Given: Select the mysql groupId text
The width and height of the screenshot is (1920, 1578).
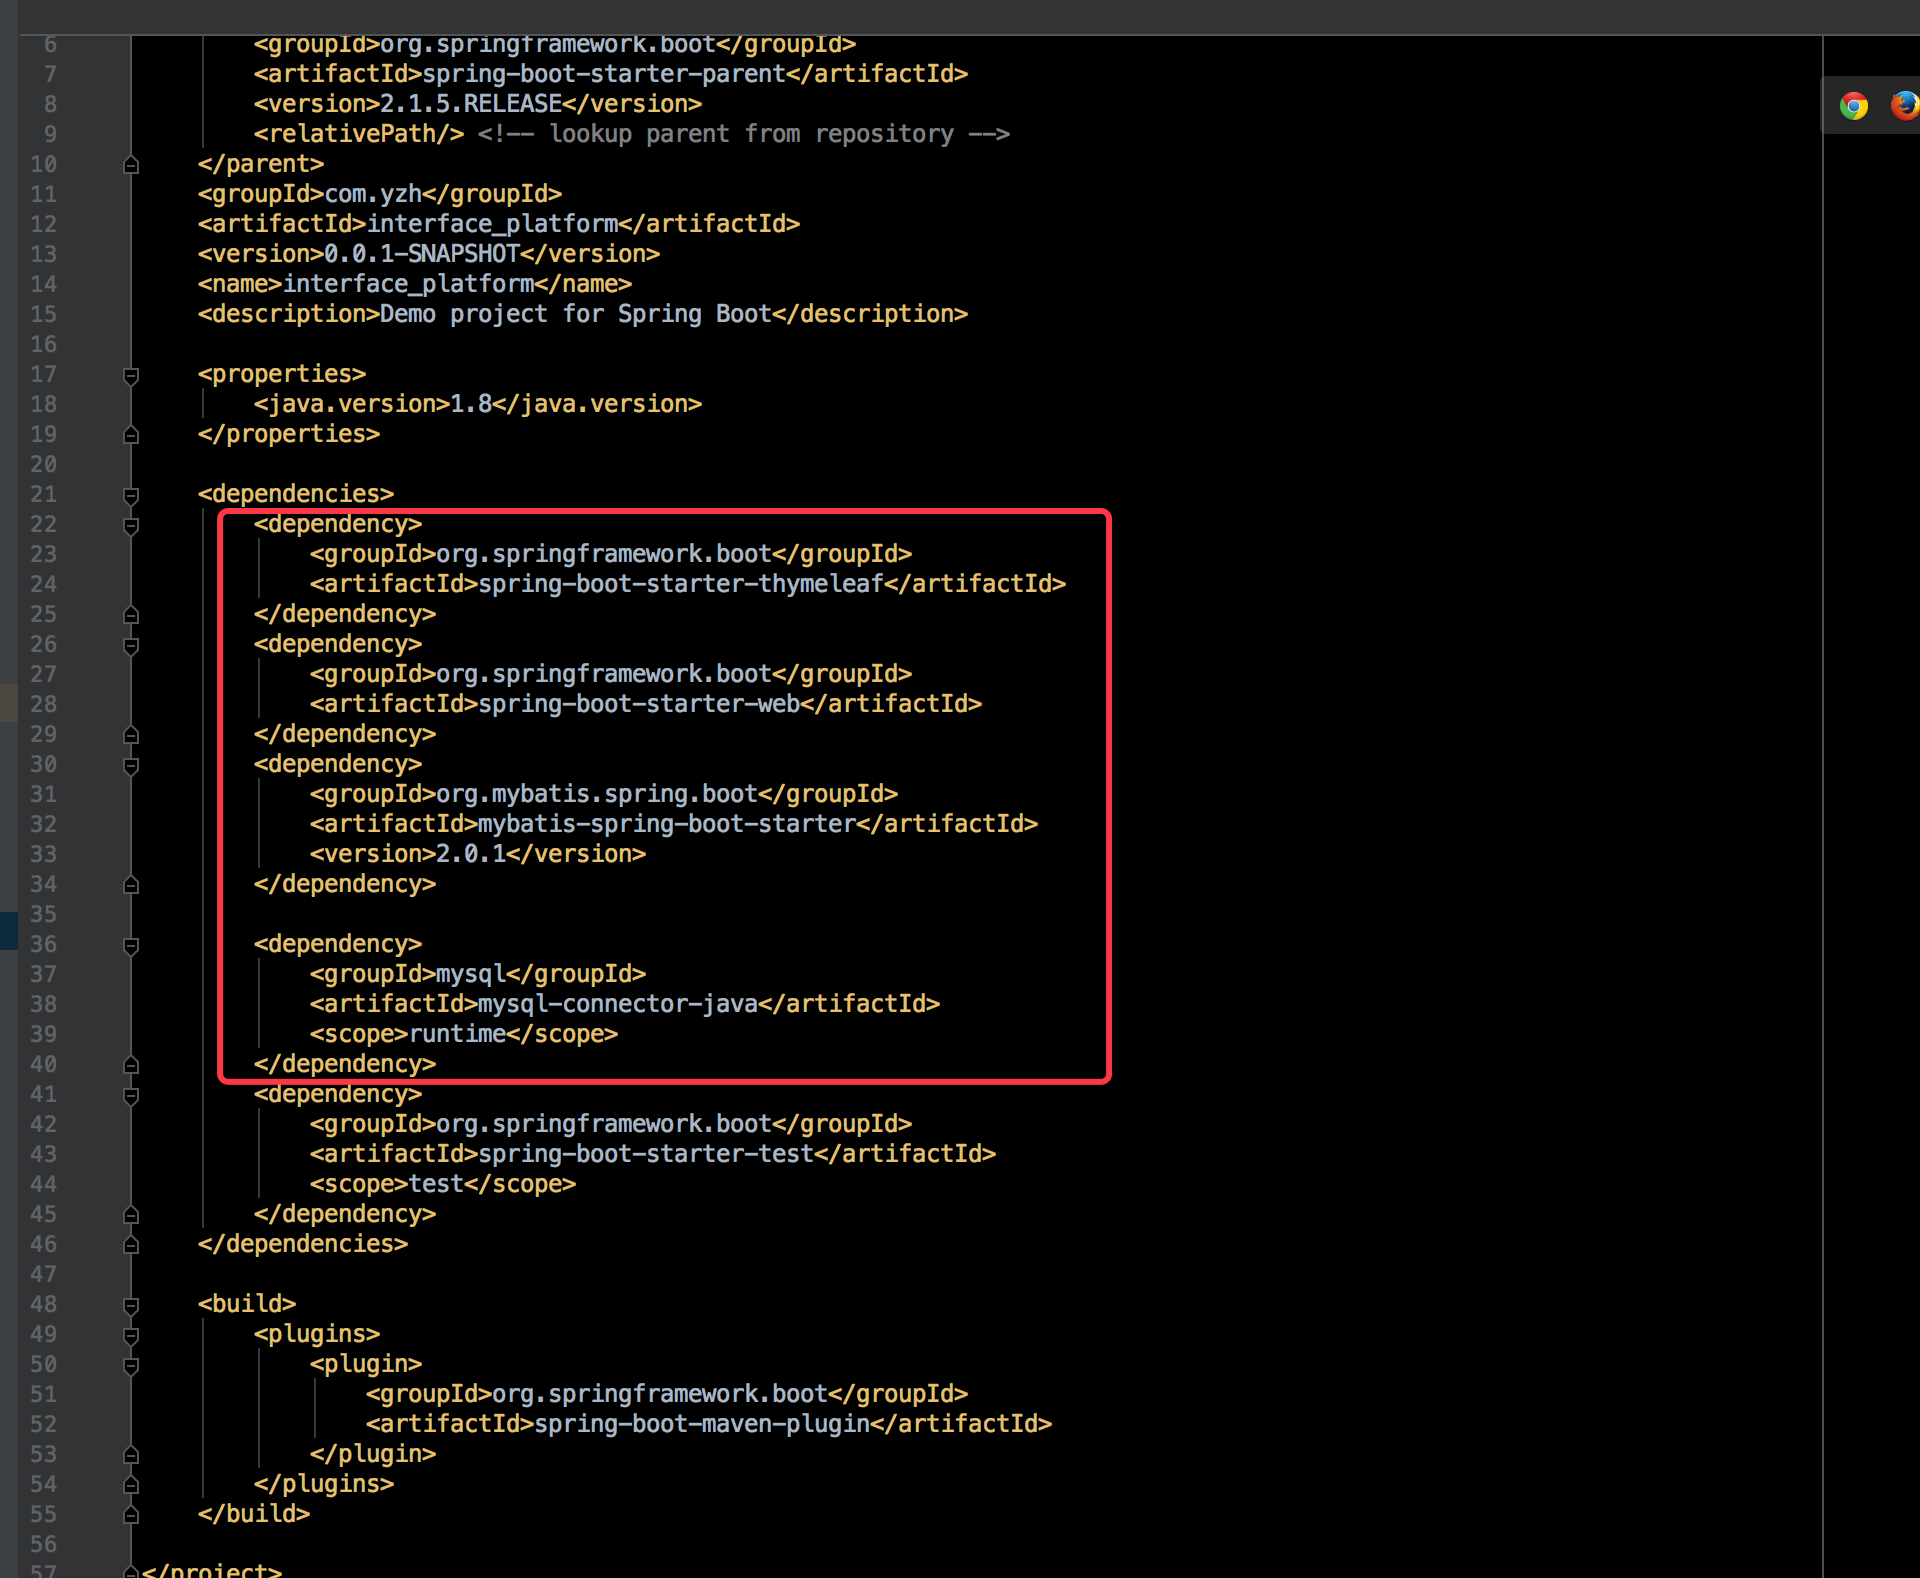Looking at the screenshot, I should click(468, 973).
